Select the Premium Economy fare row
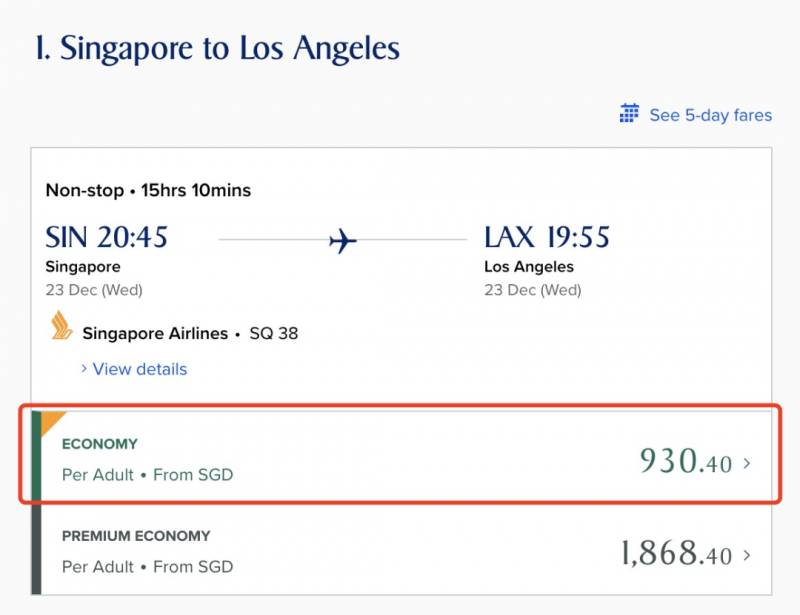Image resolution: width=800 pixels, height=615 pixels. 400,551
